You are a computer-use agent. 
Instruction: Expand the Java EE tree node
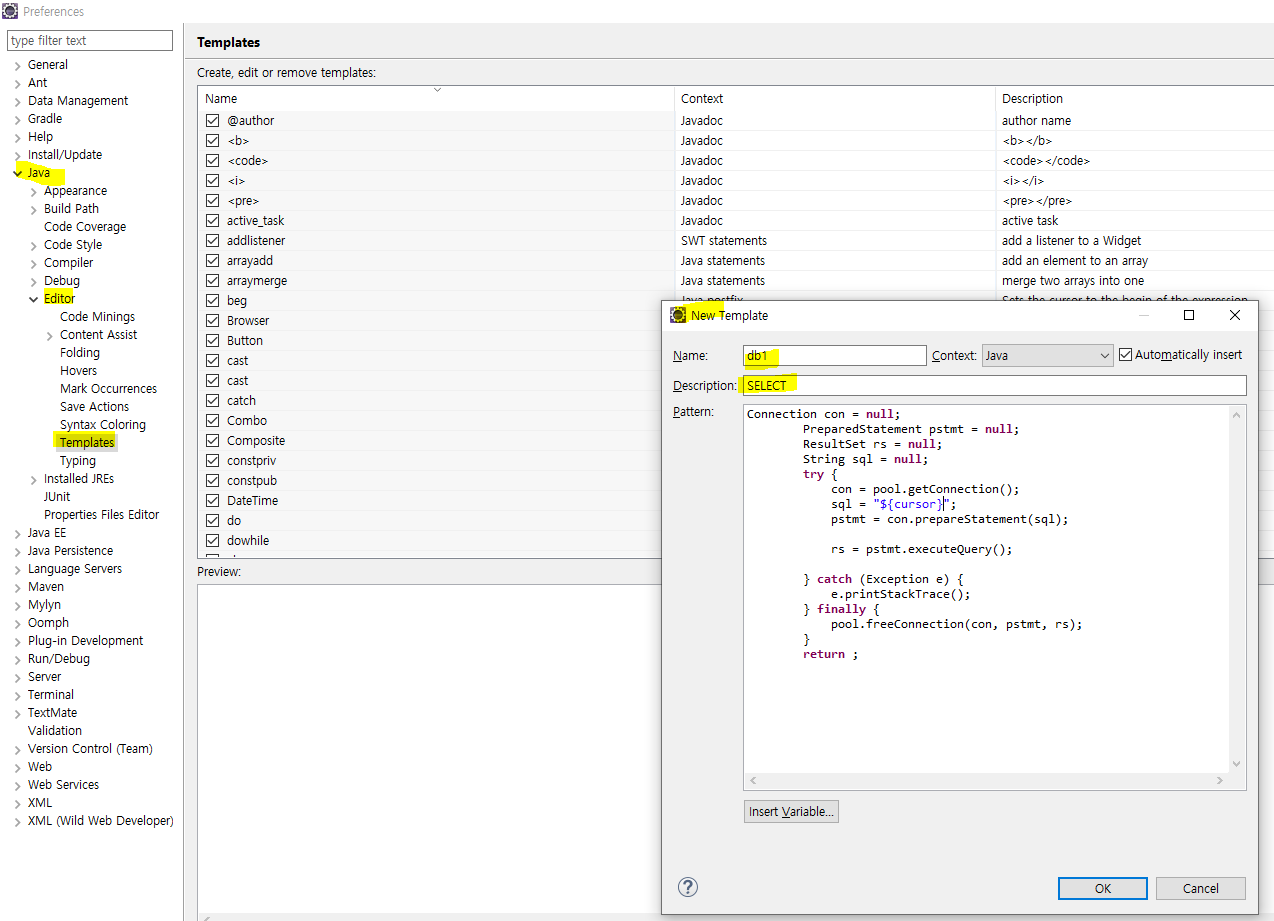coord(18,533)
